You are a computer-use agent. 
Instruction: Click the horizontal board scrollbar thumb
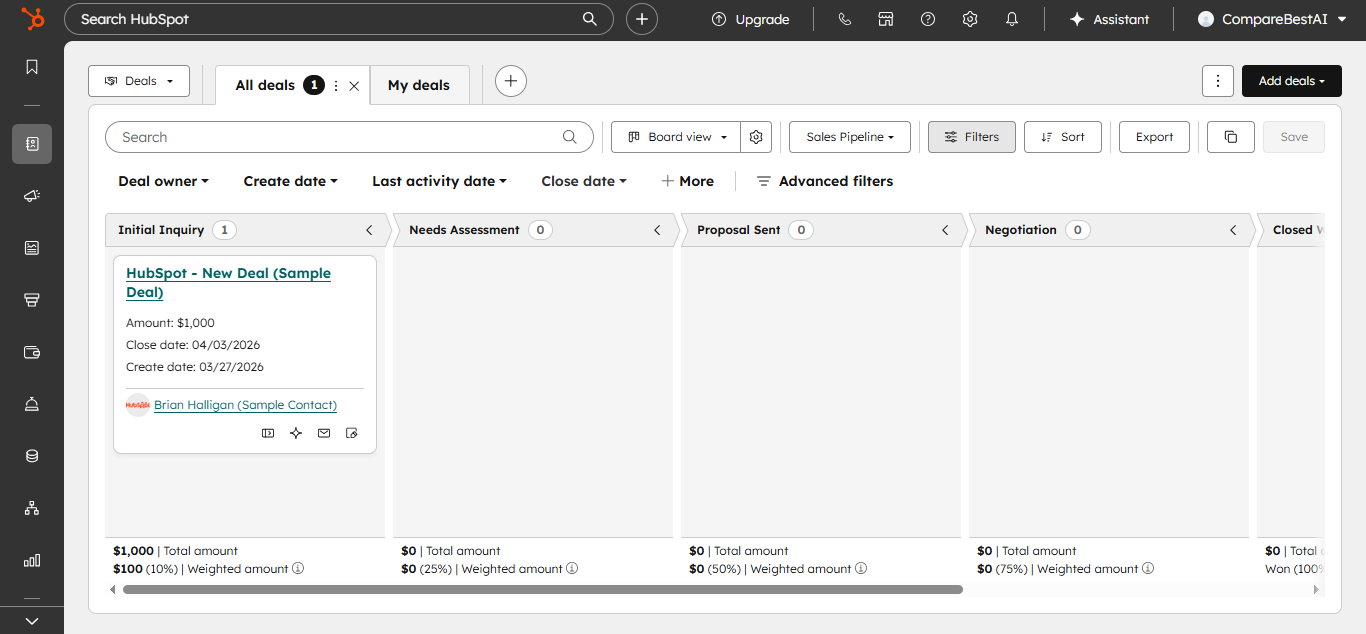tap(543, 590)
